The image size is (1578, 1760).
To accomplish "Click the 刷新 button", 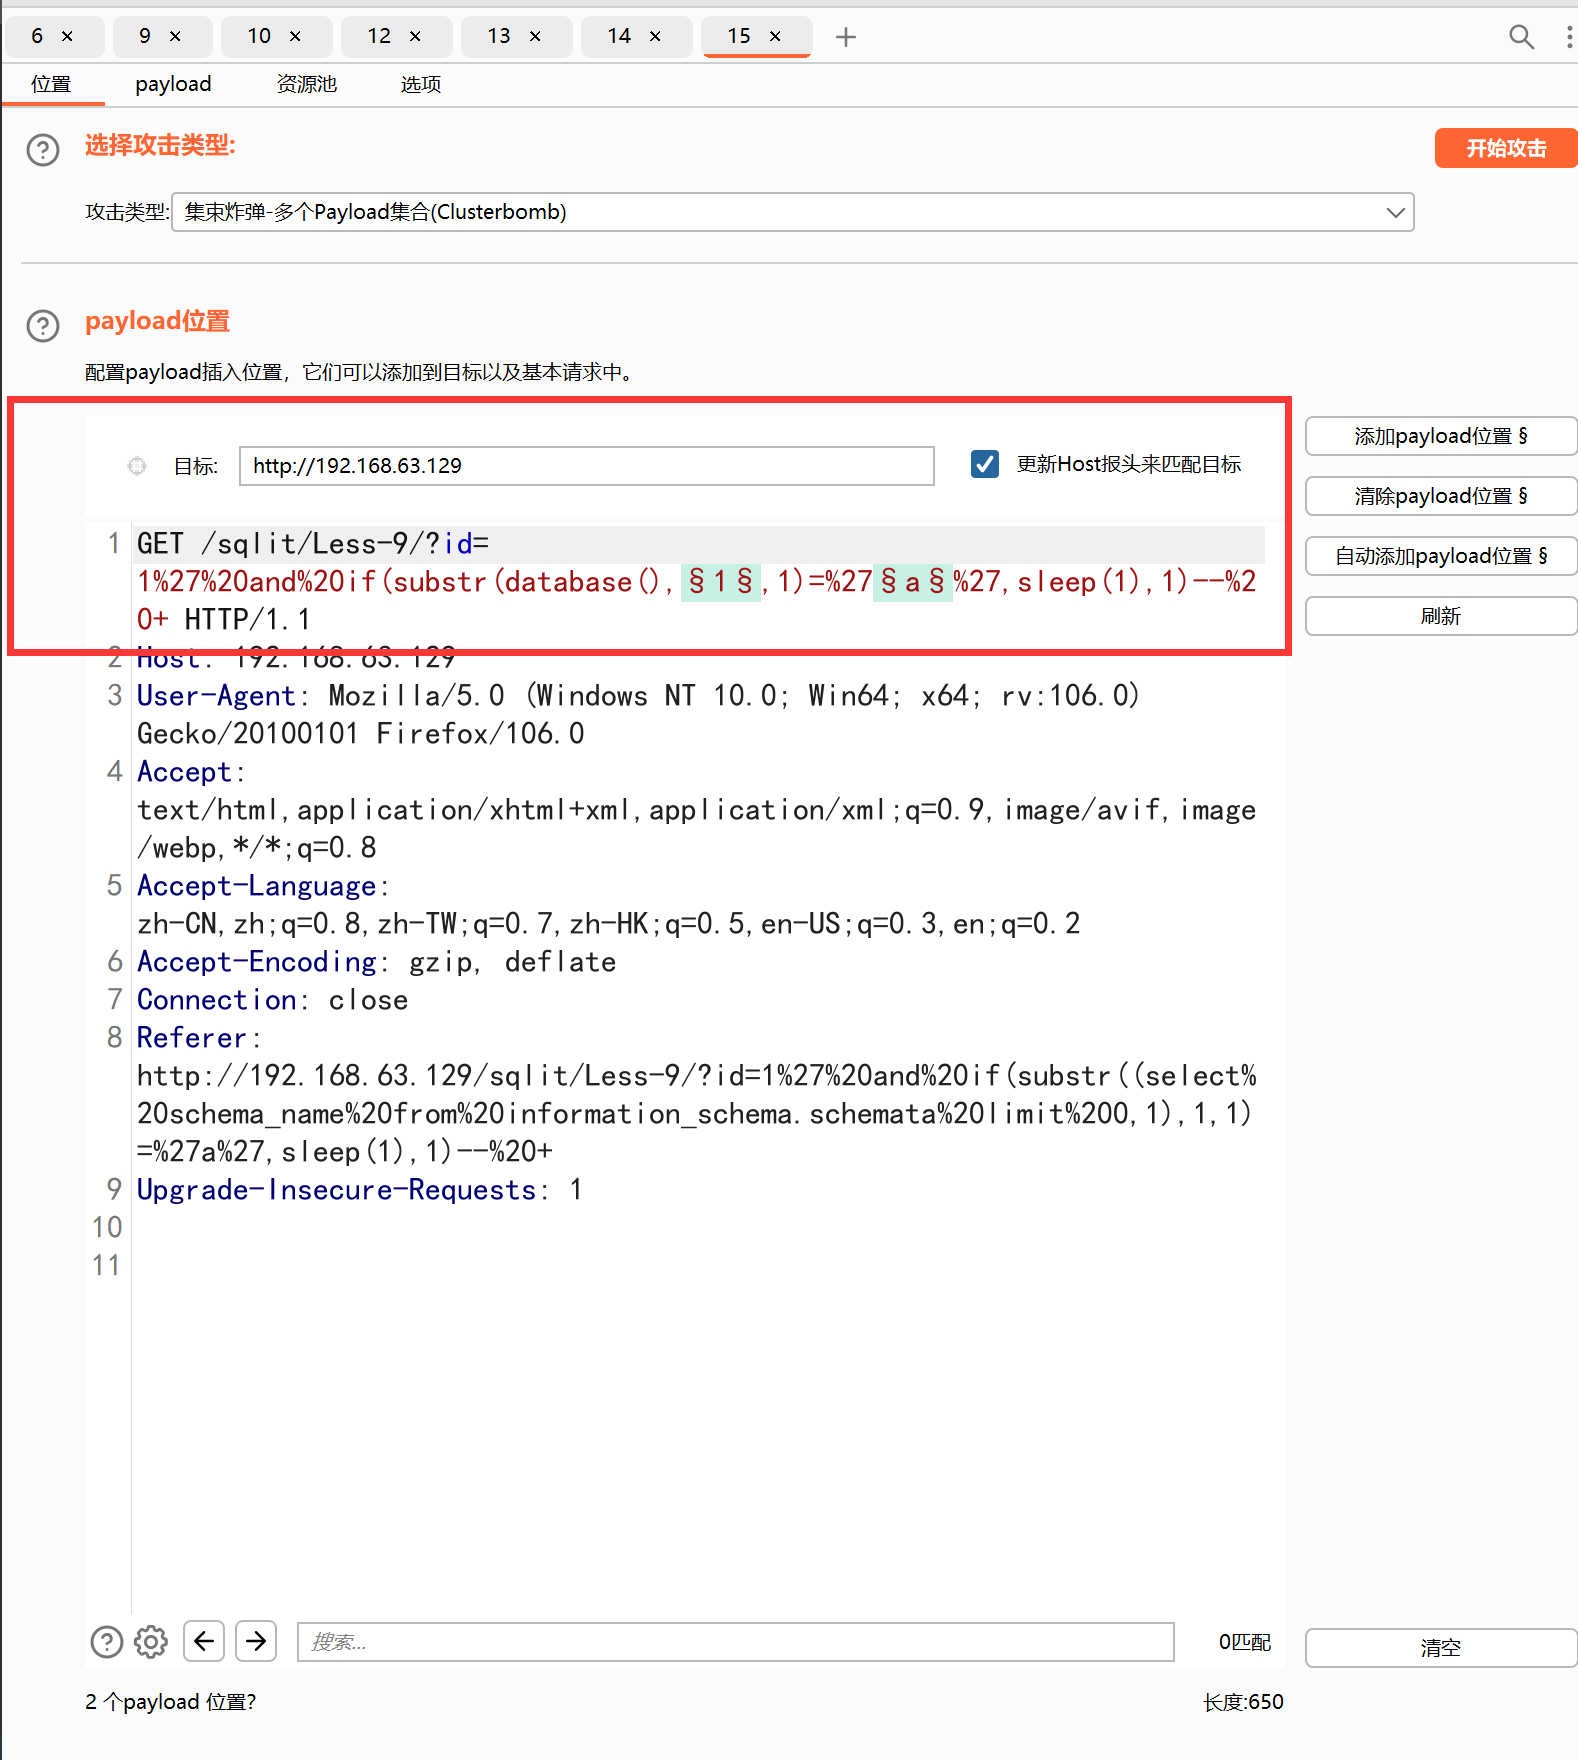I will (1441, 616).
